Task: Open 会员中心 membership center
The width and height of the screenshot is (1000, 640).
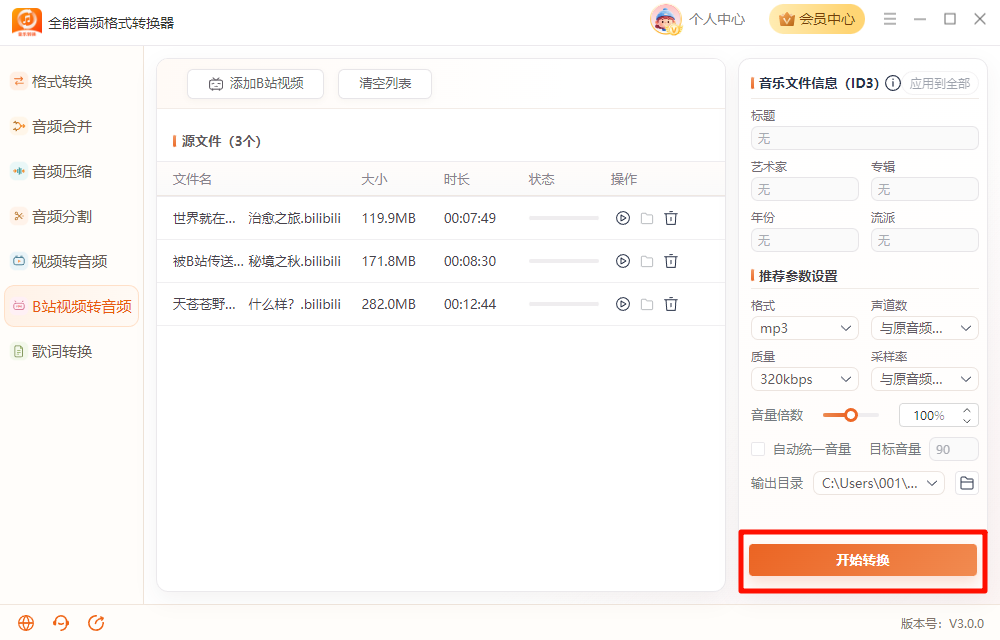Action: [817, 19]
